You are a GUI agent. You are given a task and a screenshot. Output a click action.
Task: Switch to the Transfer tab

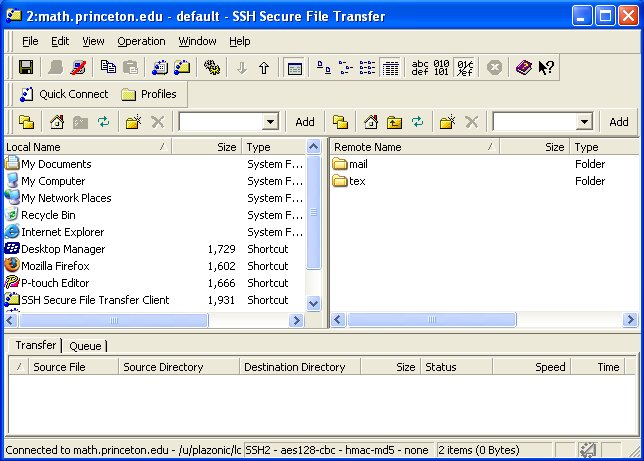pyautogui.click(x=35, y=345)
